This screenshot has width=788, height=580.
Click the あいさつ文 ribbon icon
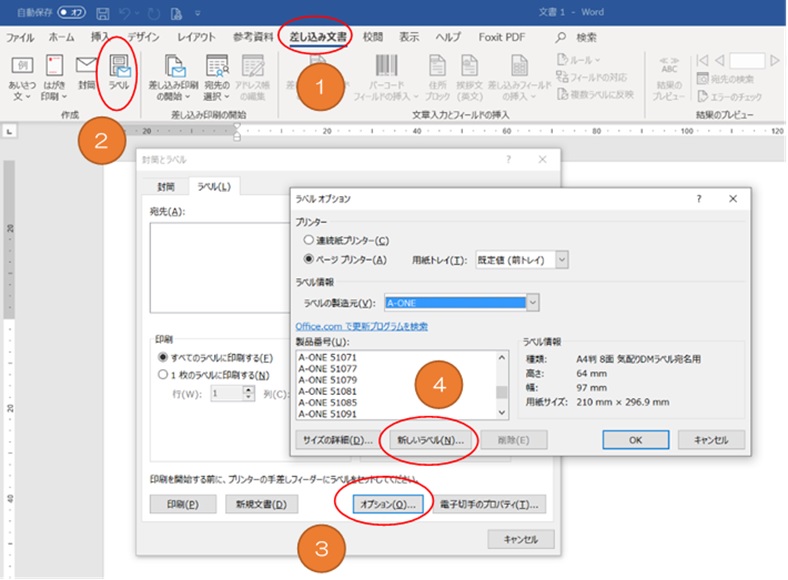click(x=21, y=74)
